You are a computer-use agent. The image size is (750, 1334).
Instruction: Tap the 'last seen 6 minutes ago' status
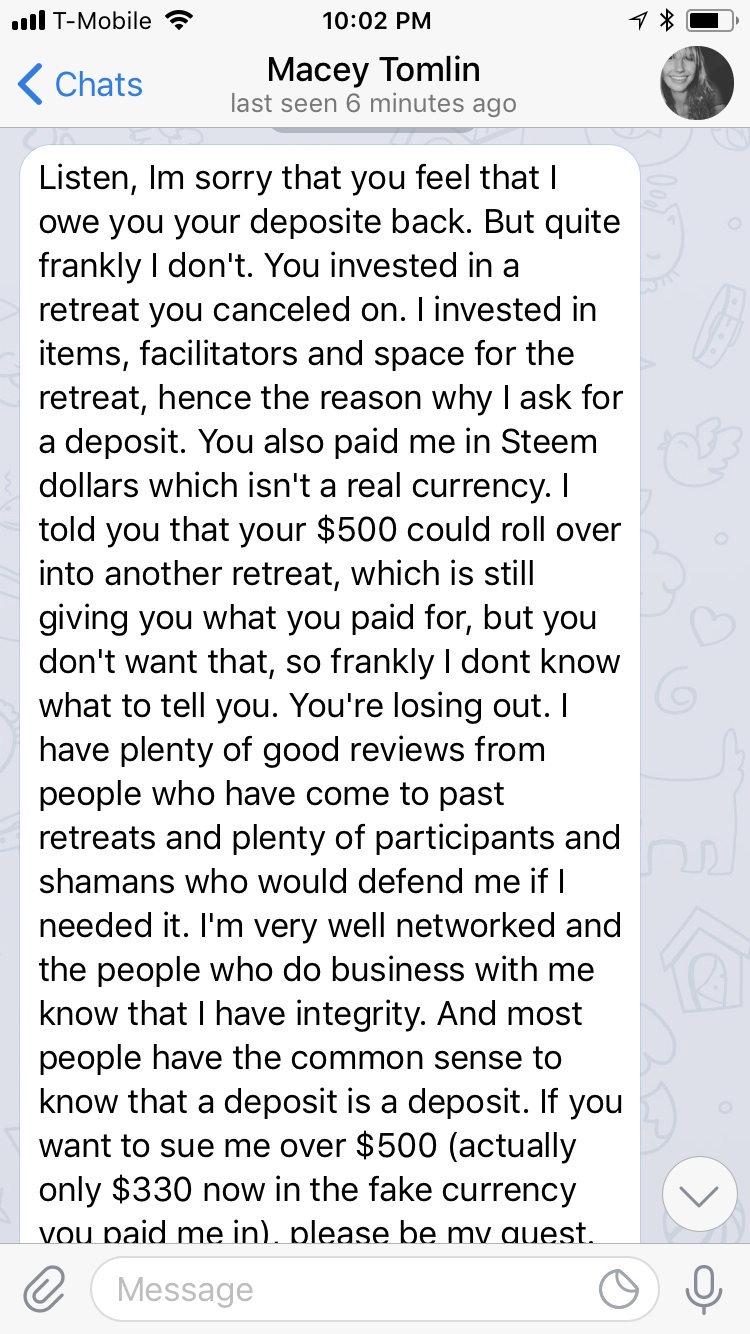374,104
